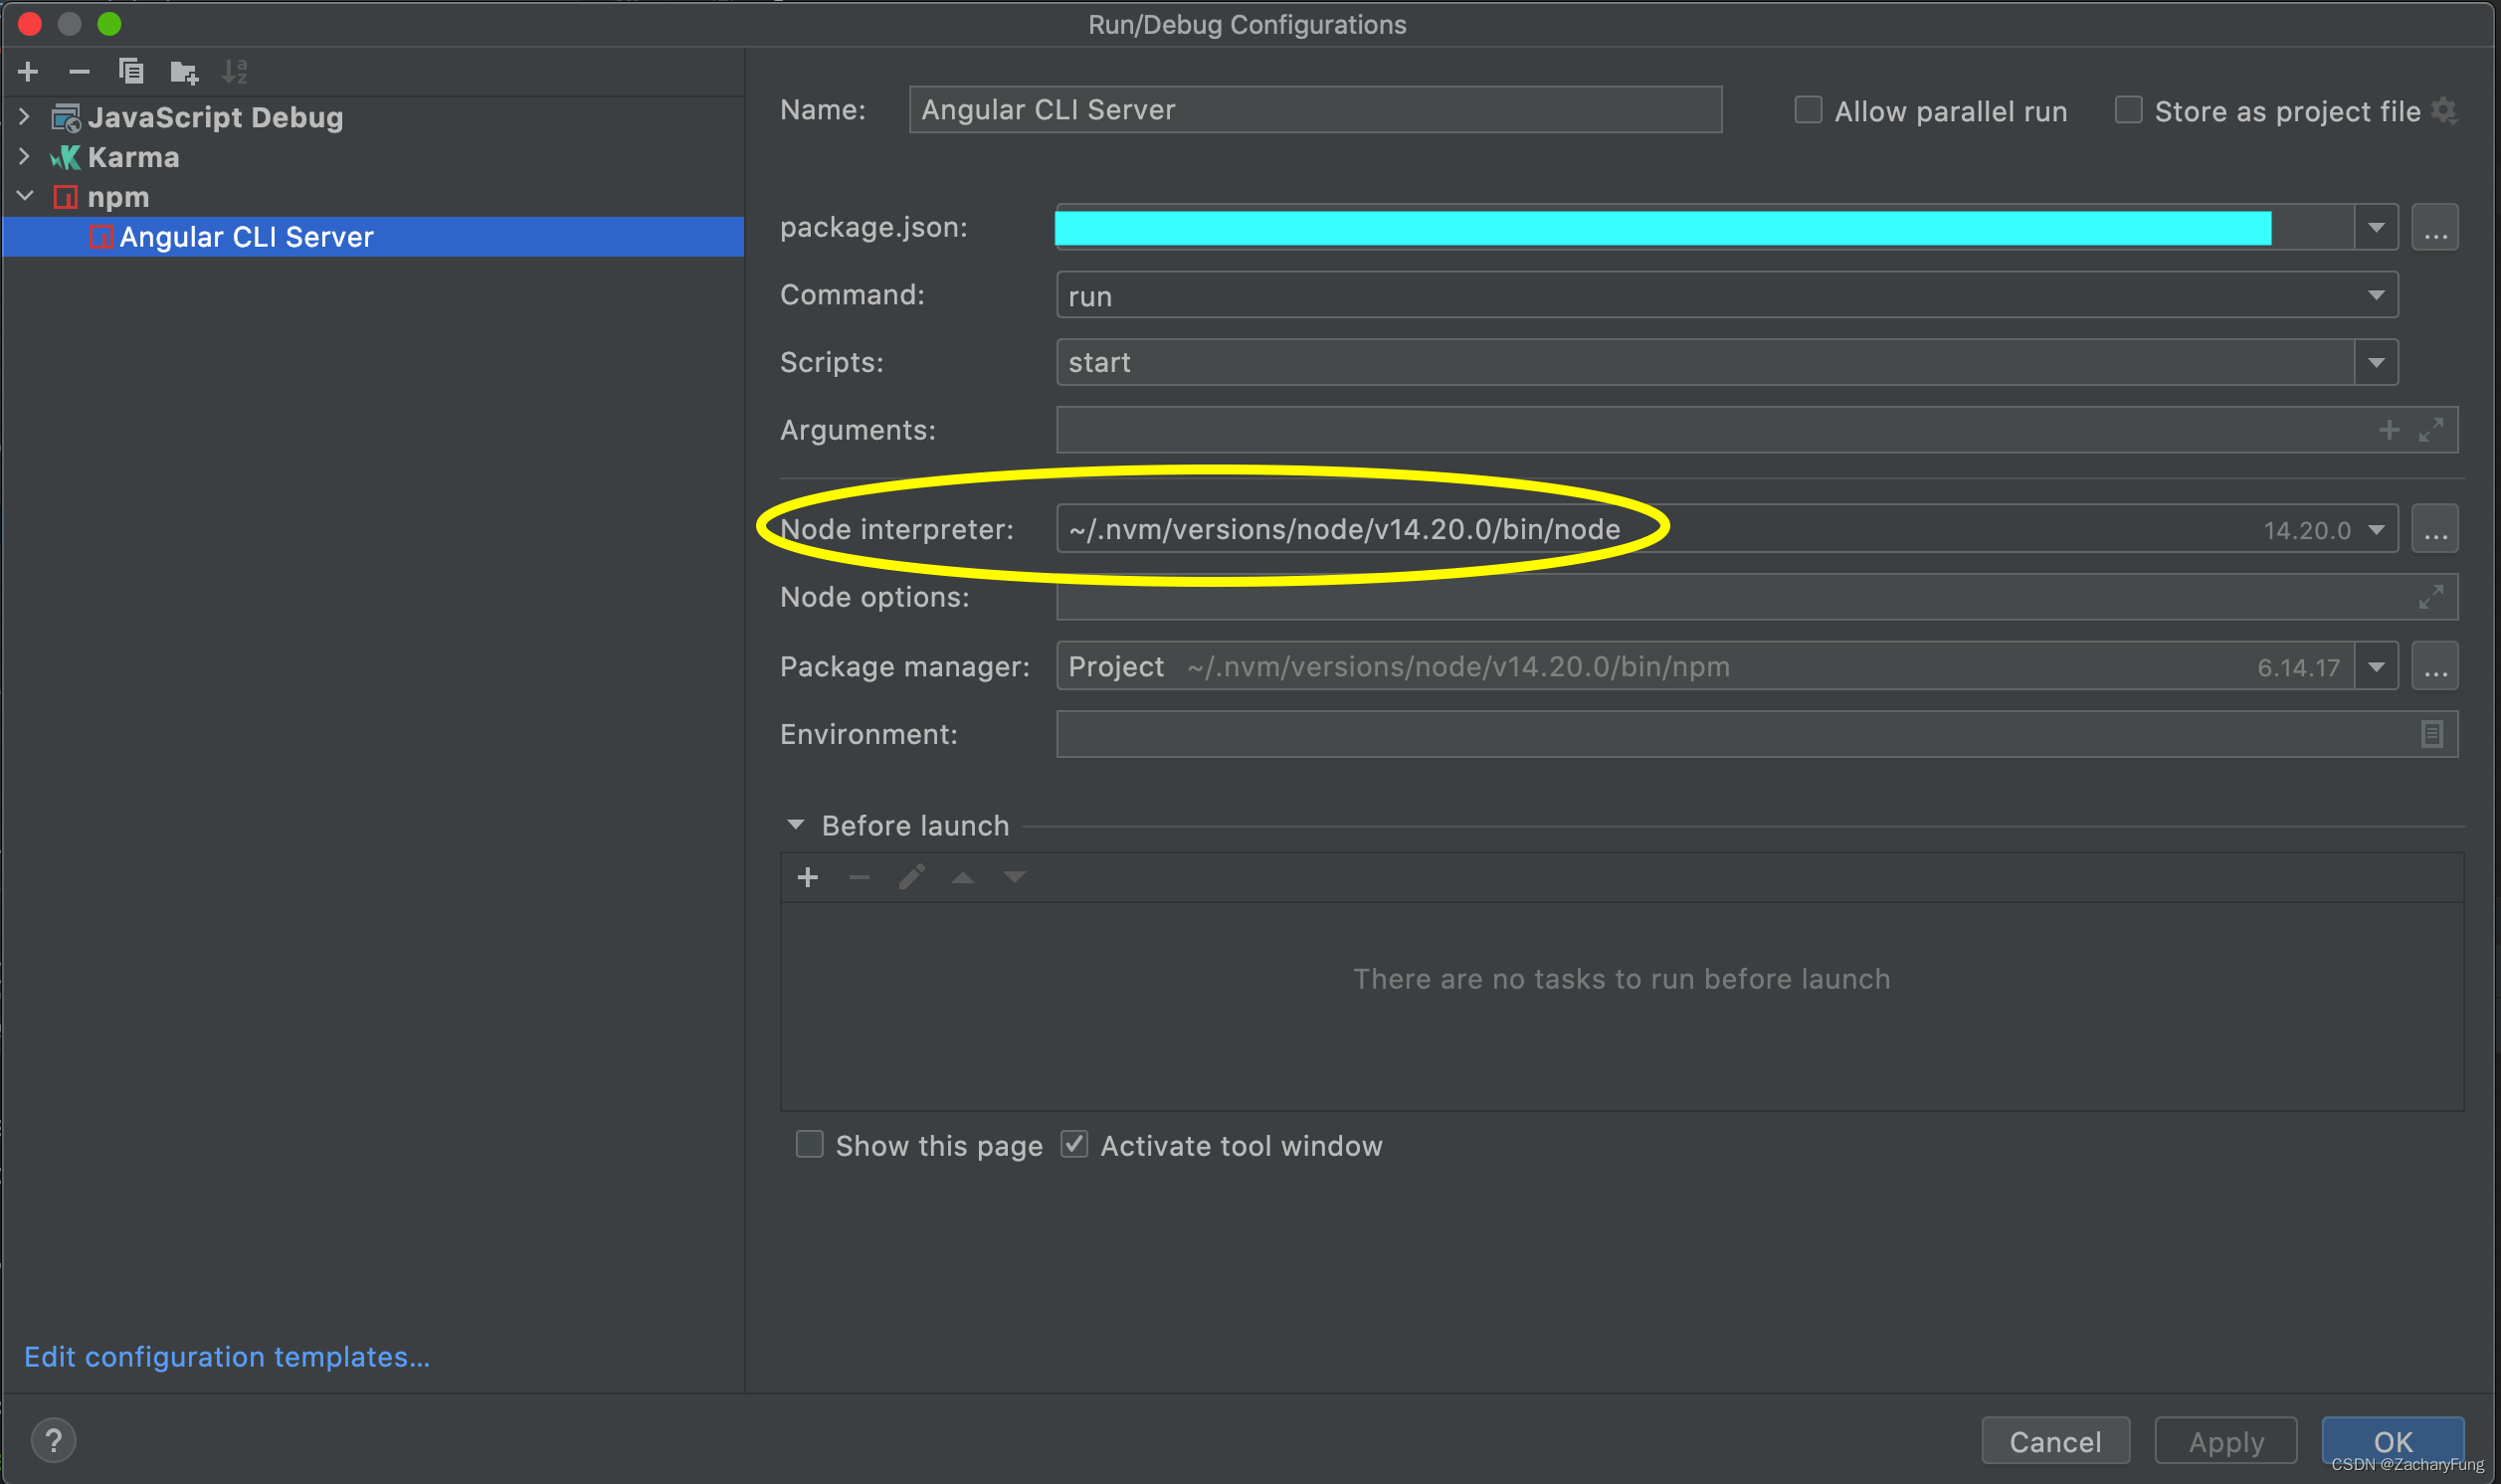Move Before launch task down
Viewport: 2501px width, 1484px height.
pos(1015,878)
